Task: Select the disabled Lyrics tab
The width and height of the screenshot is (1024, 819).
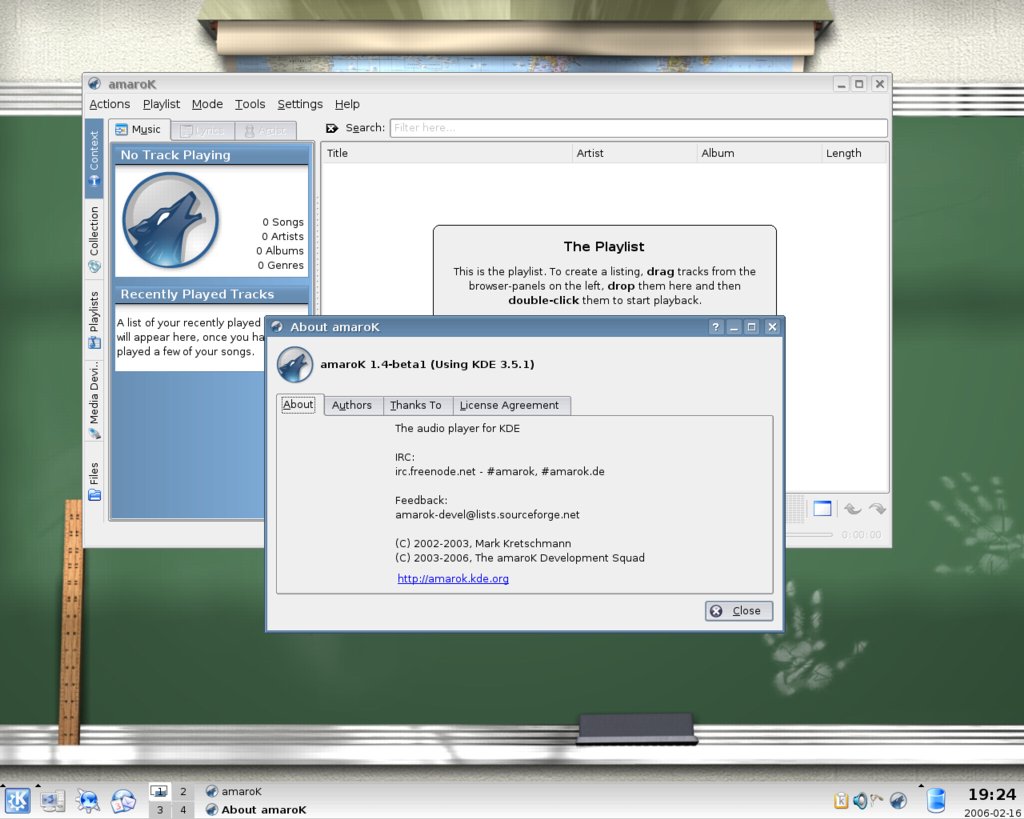Action: pyautogui.click(x=202, y=131)
